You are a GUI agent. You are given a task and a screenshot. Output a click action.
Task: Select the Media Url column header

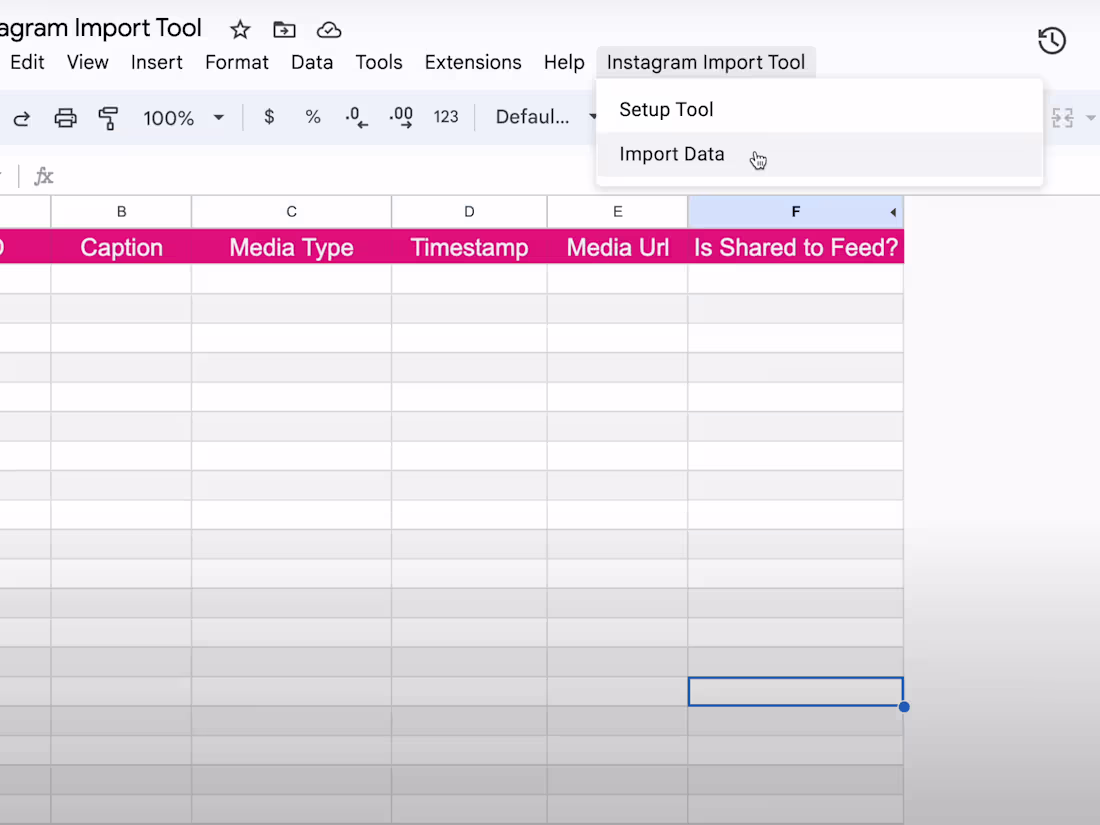[x=617, y=247]
